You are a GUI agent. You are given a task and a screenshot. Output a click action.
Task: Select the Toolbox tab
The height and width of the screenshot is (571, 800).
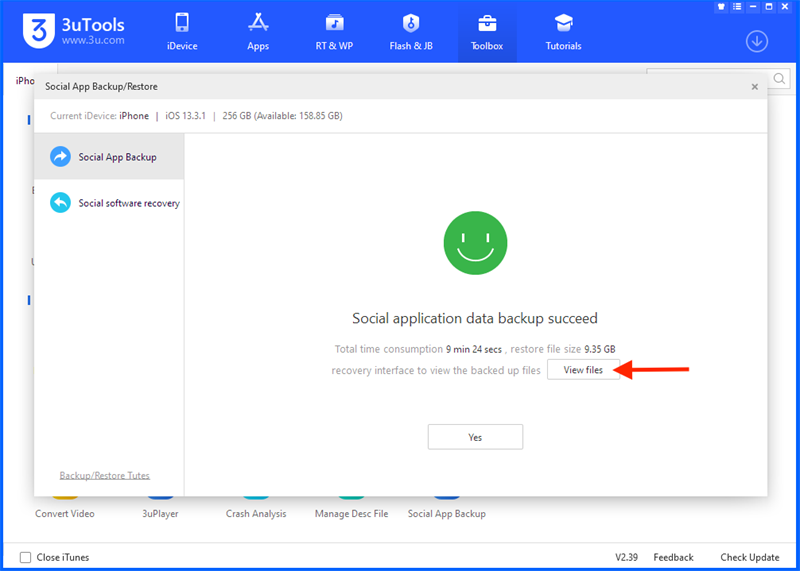[487, 32]
